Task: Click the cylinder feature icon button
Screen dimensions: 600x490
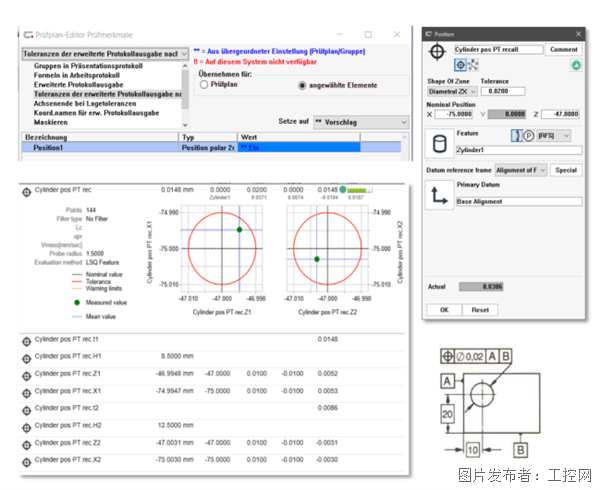Action: tap(436, 143)
